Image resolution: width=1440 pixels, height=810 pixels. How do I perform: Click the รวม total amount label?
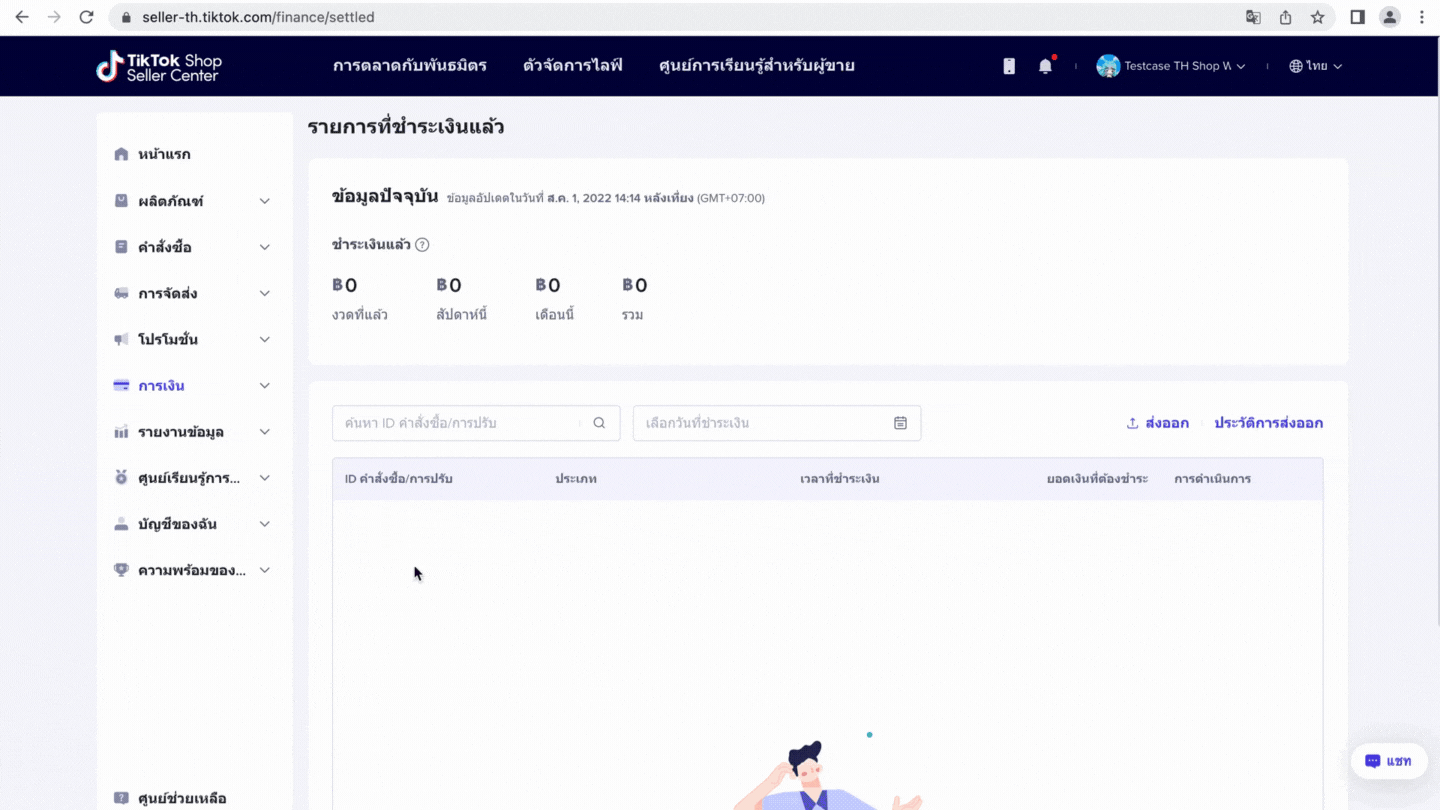[633, 315]
